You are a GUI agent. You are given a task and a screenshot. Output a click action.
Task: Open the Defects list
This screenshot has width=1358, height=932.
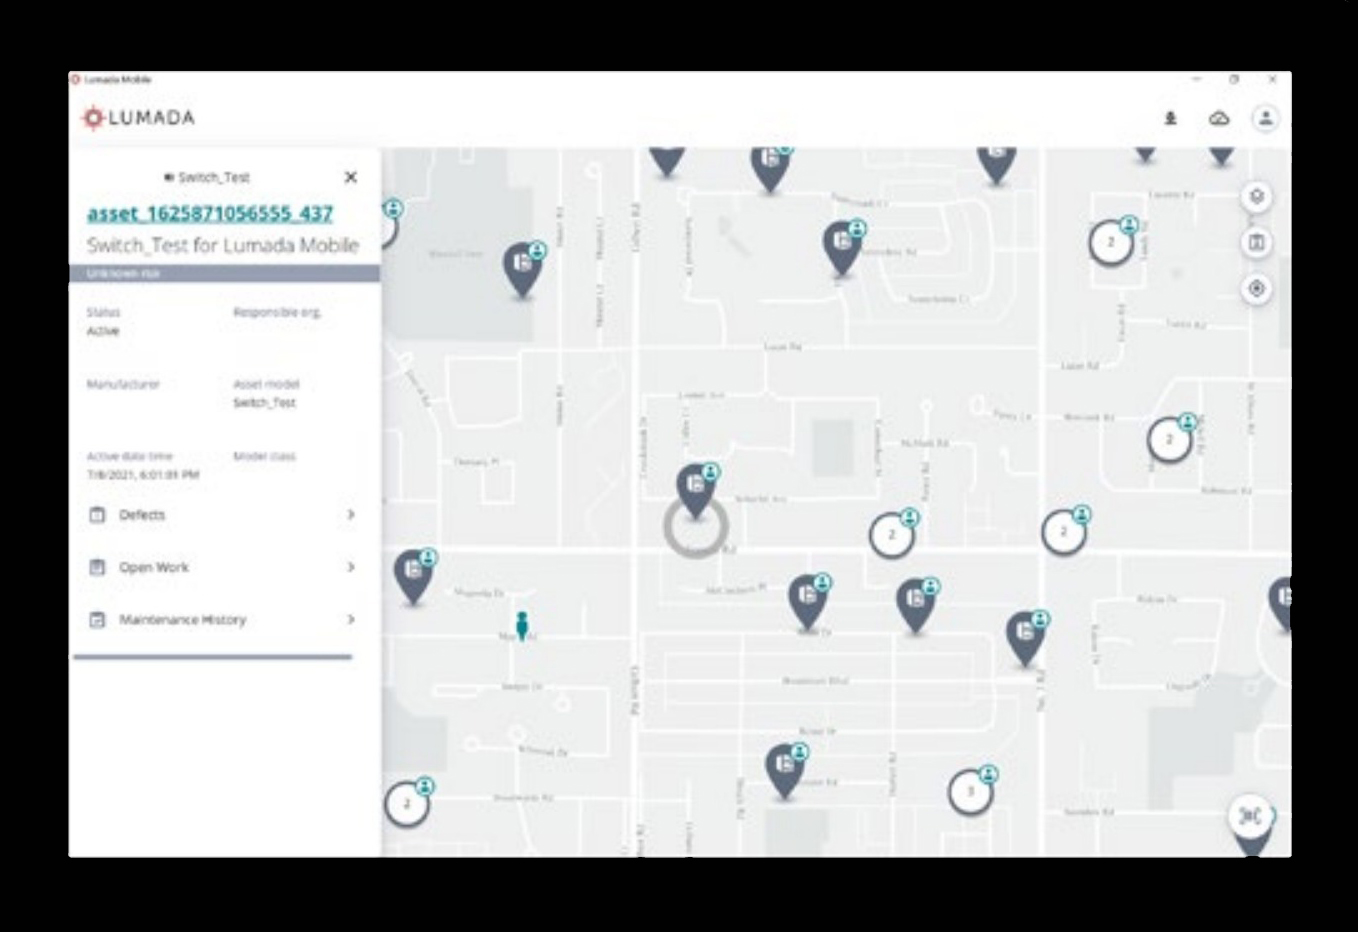point(222,515)
